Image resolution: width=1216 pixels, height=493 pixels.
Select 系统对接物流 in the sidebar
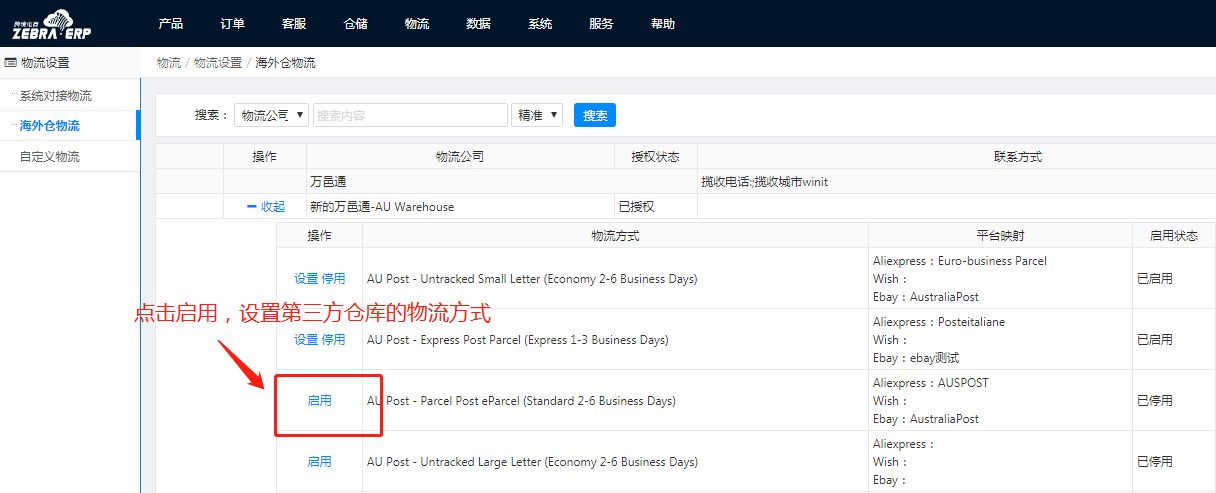click(x=55, y=96)
